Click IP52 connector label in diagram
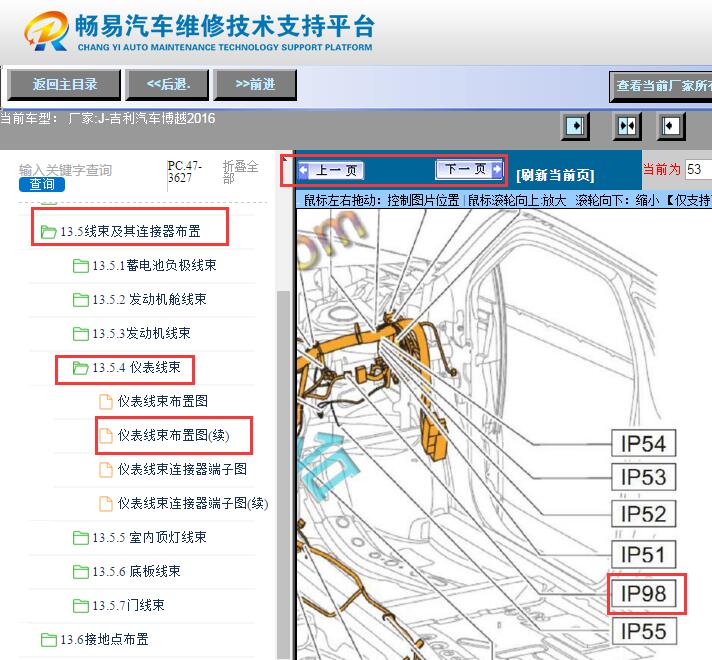This screenshot has height=660, width=712. [643, 514]
